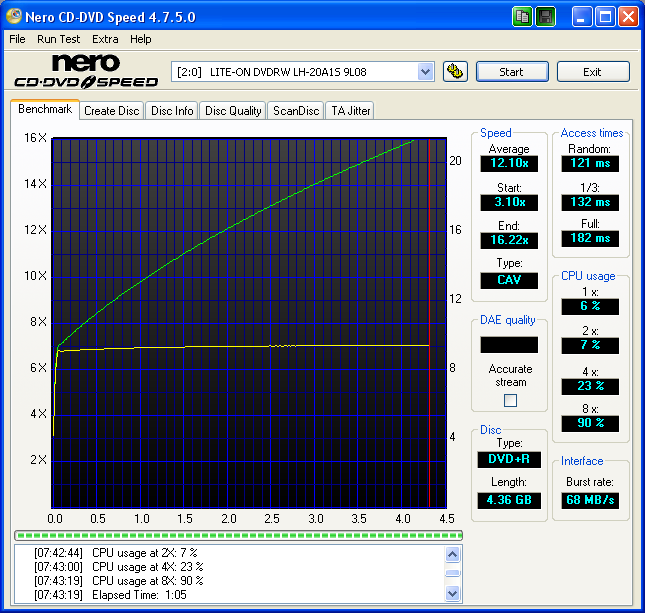
Task: Click the disc Length value 4.36 GB
Action: tap(509, 501)
